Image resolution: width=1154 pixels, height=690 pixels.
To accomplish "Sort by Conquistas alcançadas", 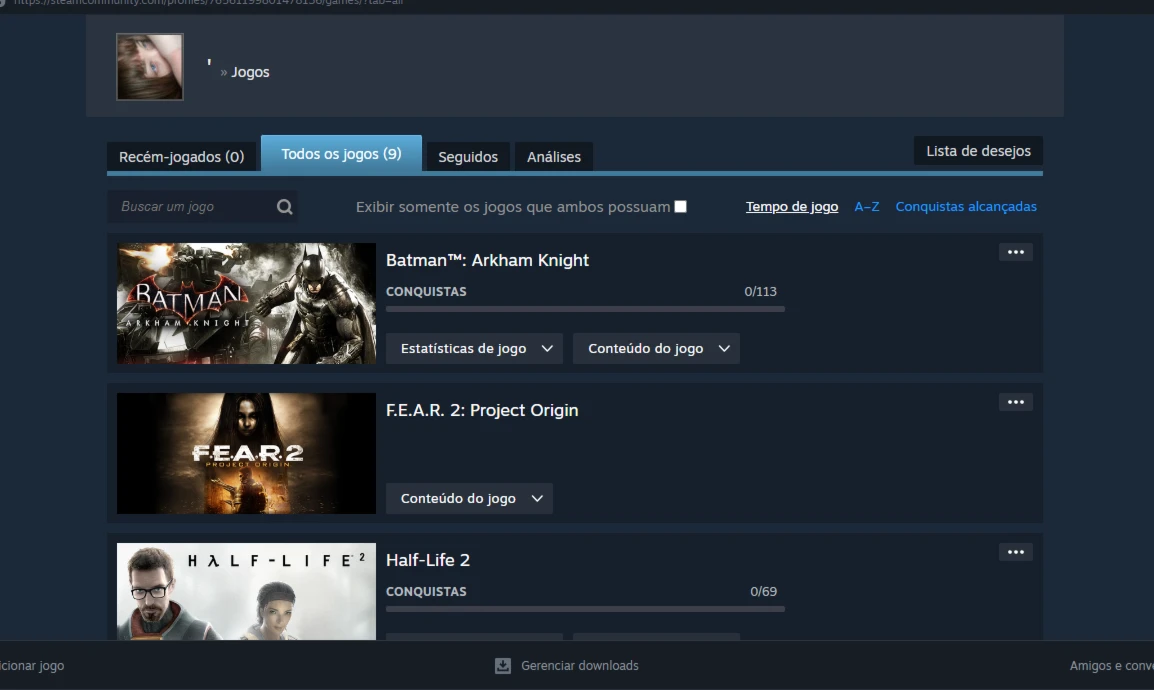I will coord(966,207).
